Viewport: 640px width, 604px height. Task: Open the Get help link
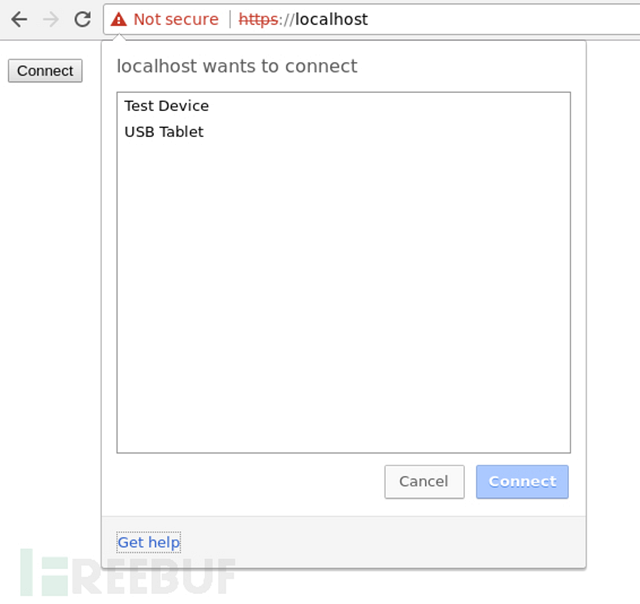[149, 542]
